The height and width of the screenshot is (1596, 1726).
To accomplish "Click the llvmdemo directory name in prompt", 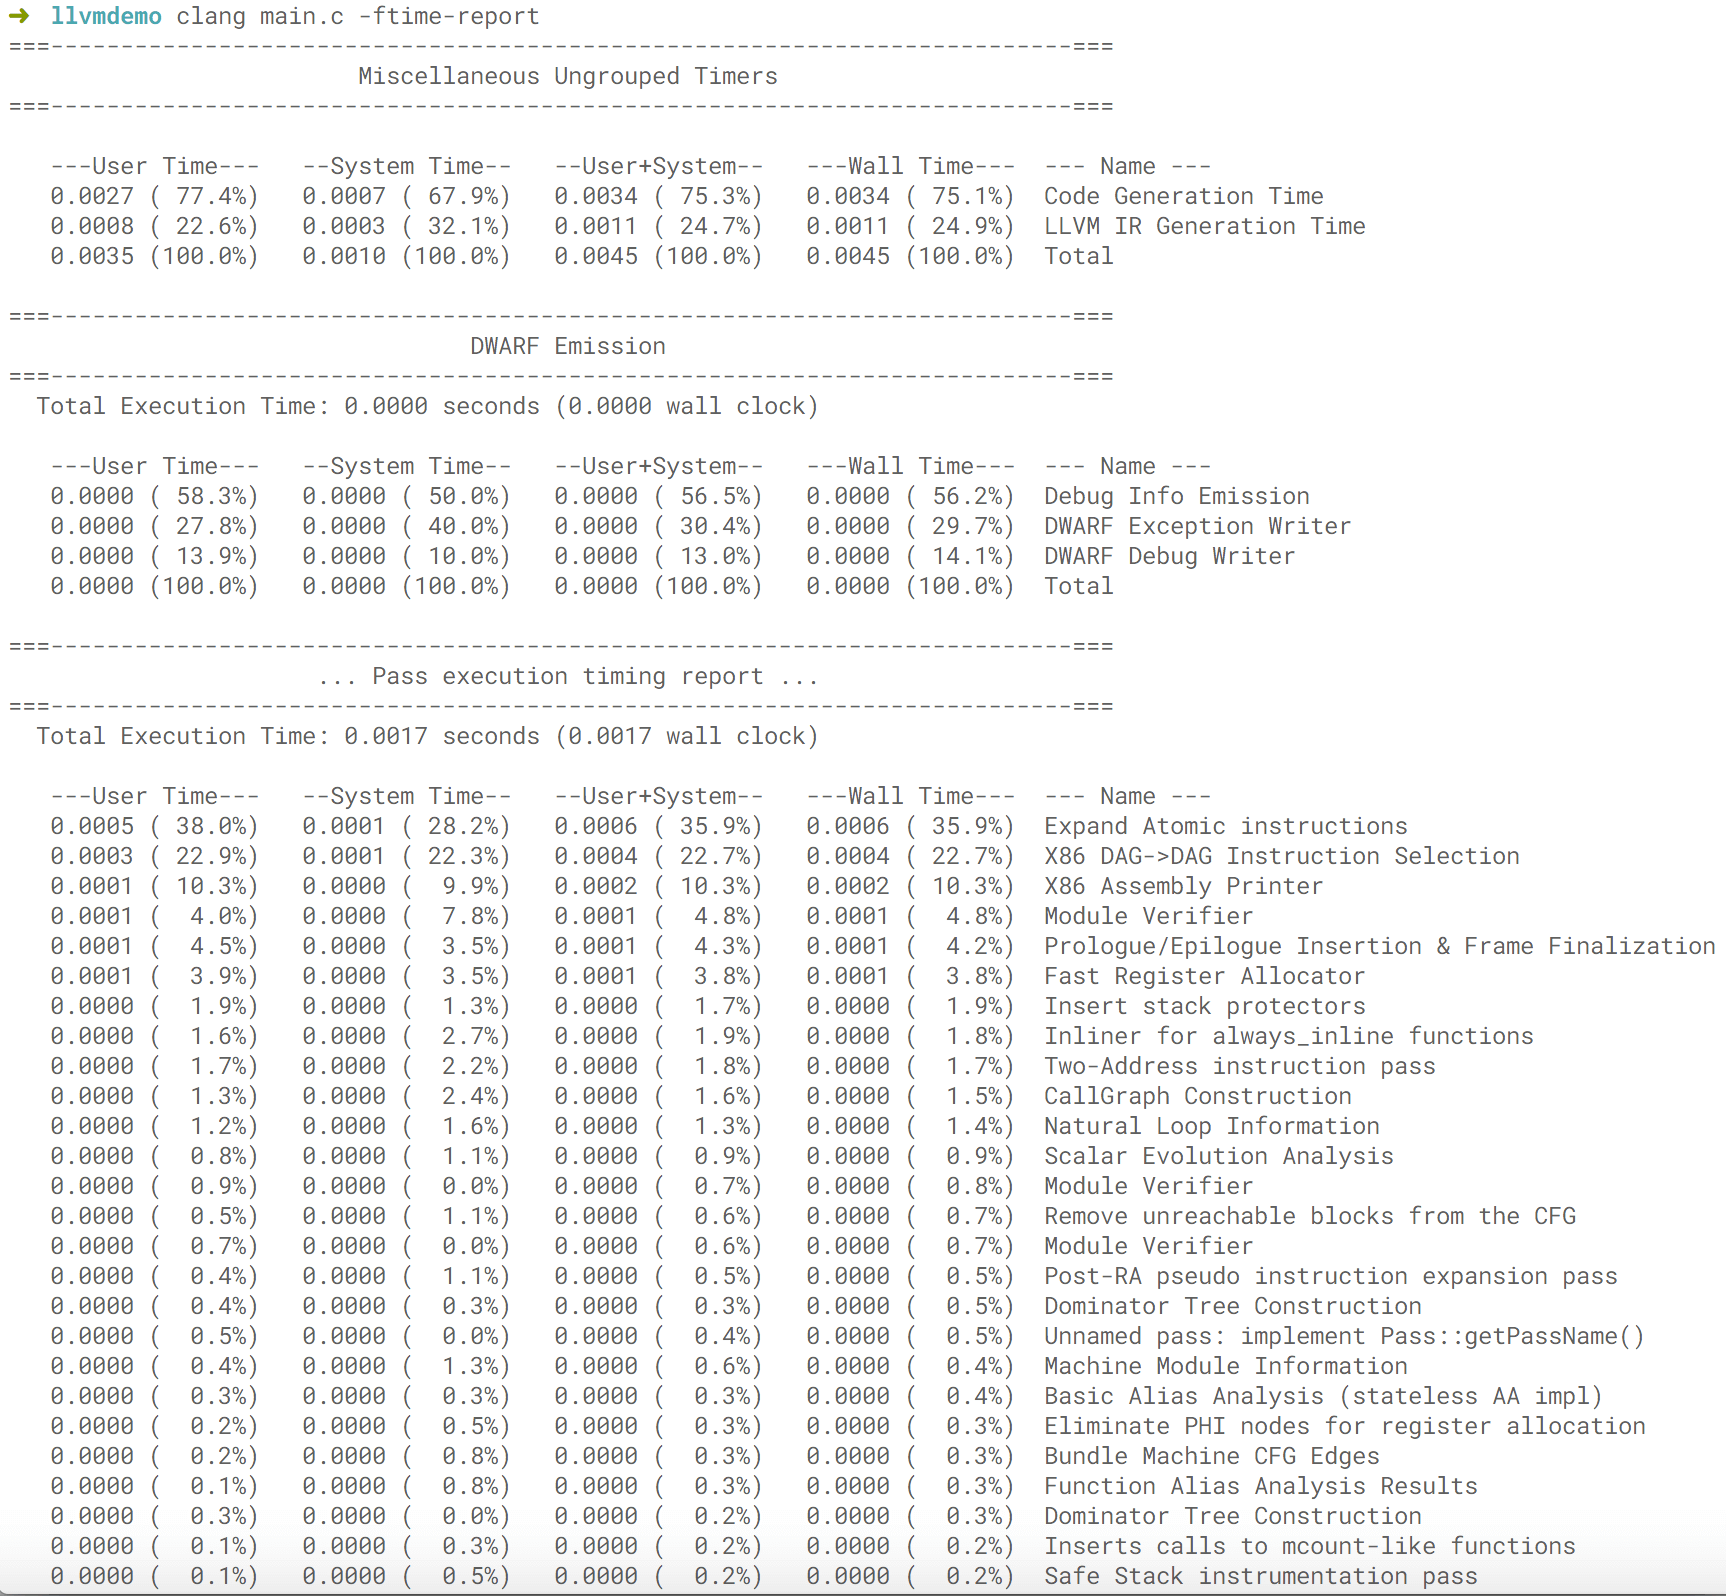I will click(x=106, y=16).
